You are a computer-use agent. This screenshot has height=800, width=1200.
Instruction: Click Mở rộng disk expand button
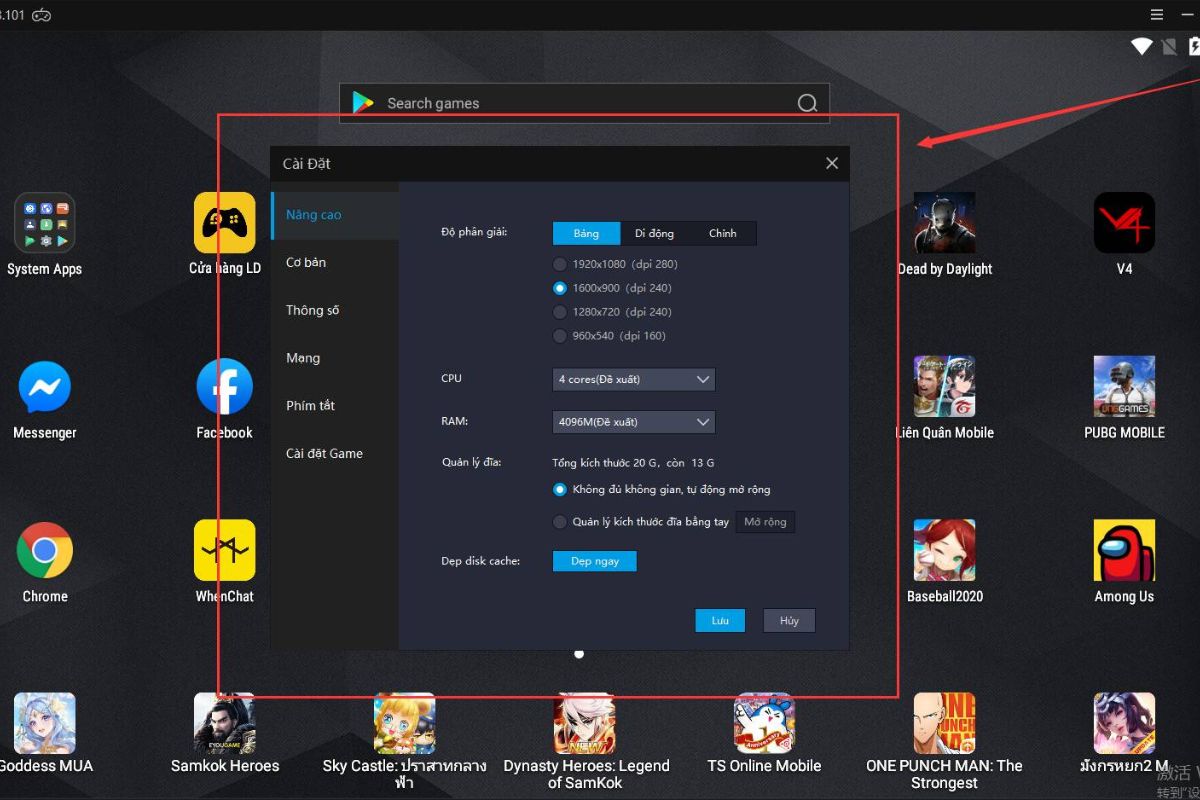point(765,522)
